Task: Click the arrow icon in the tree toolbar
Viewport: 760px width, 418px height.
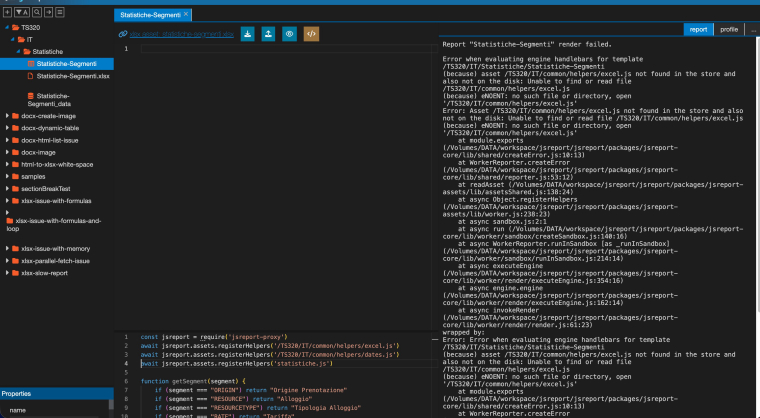Action: pos(48,12)
